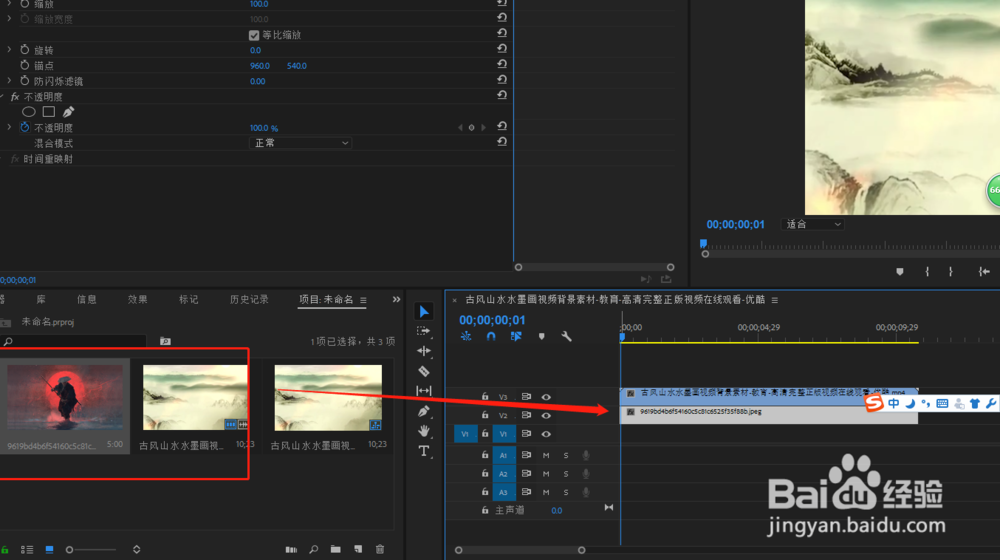Solo audio track A2
This screenshot has width=1000, height=560.
[x=566, y=474]
